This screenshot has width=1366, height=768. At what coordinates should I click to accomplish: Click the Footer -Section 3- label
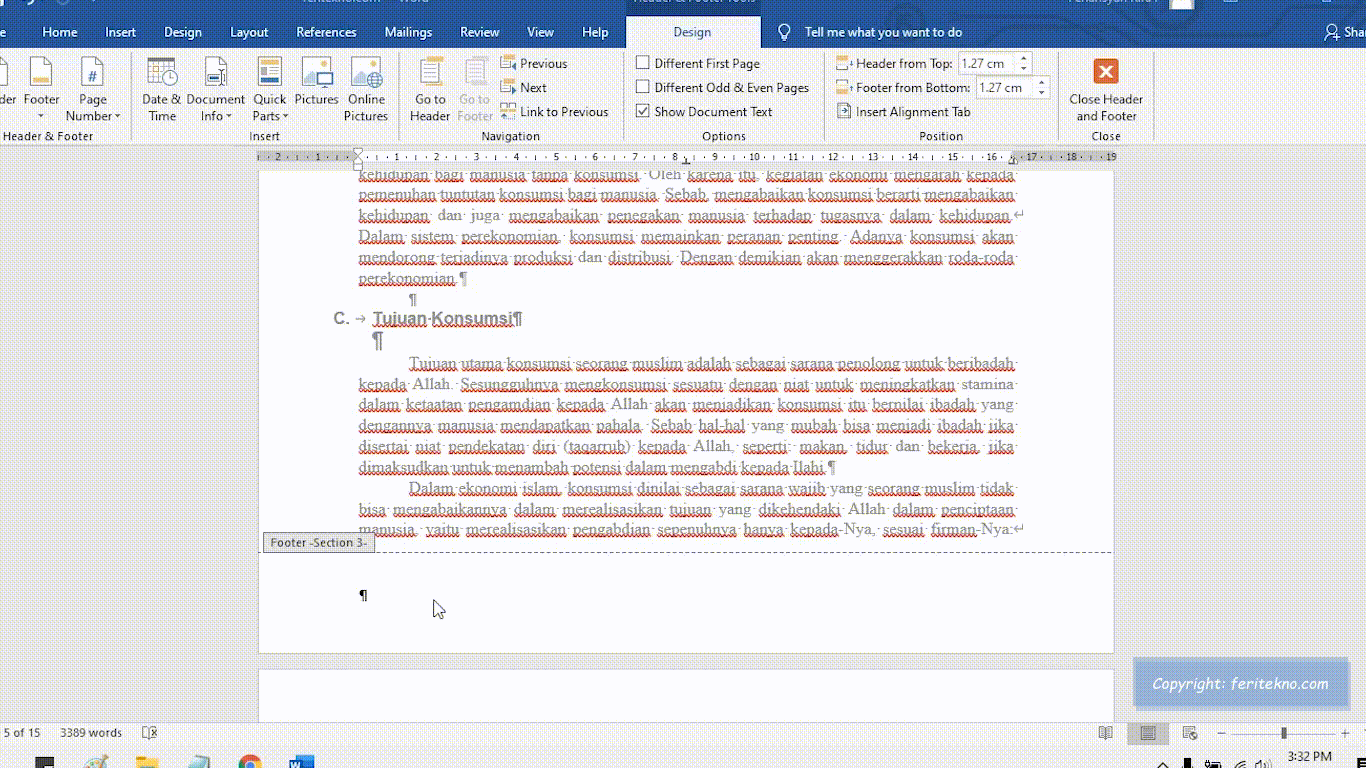(x=319, y=542)
